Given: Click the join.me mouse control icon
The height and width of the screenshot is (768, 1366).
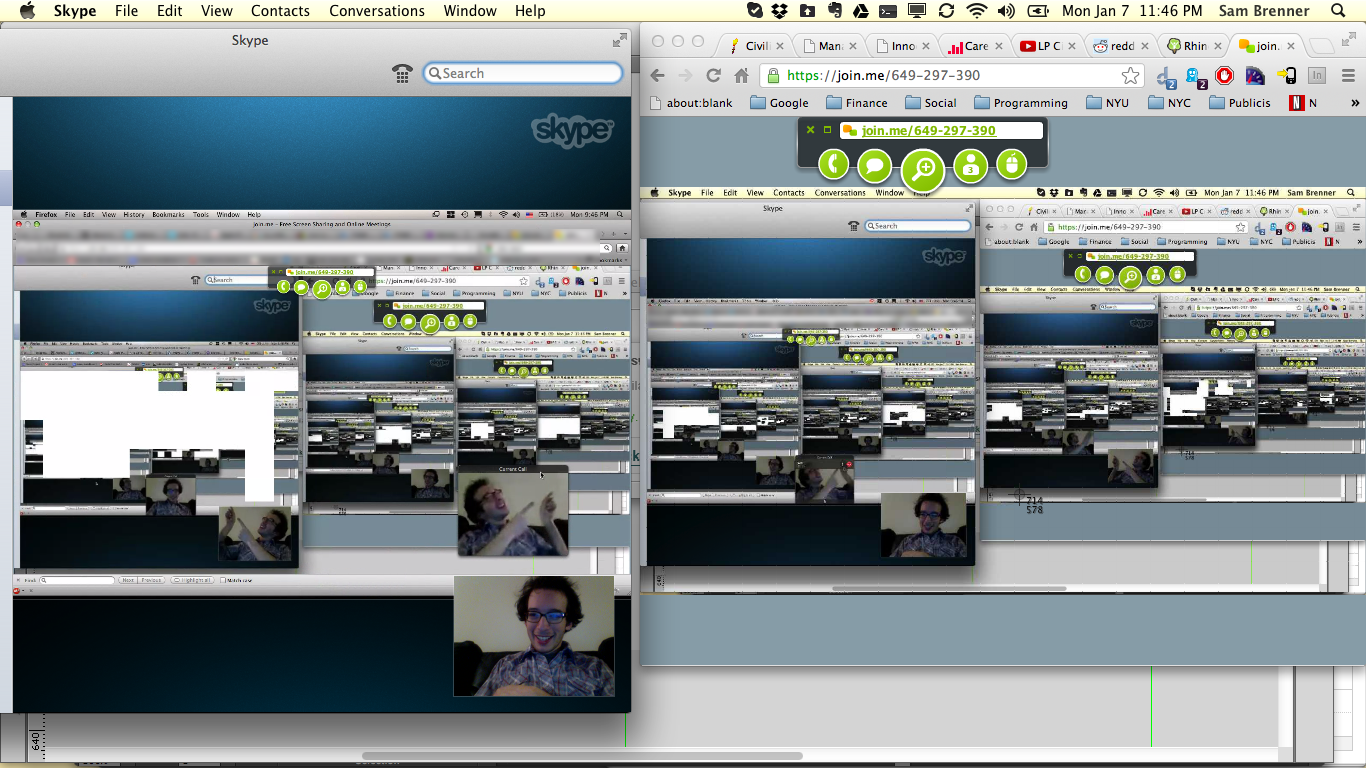Looking at the screenshot, I should pos(1011,164).
